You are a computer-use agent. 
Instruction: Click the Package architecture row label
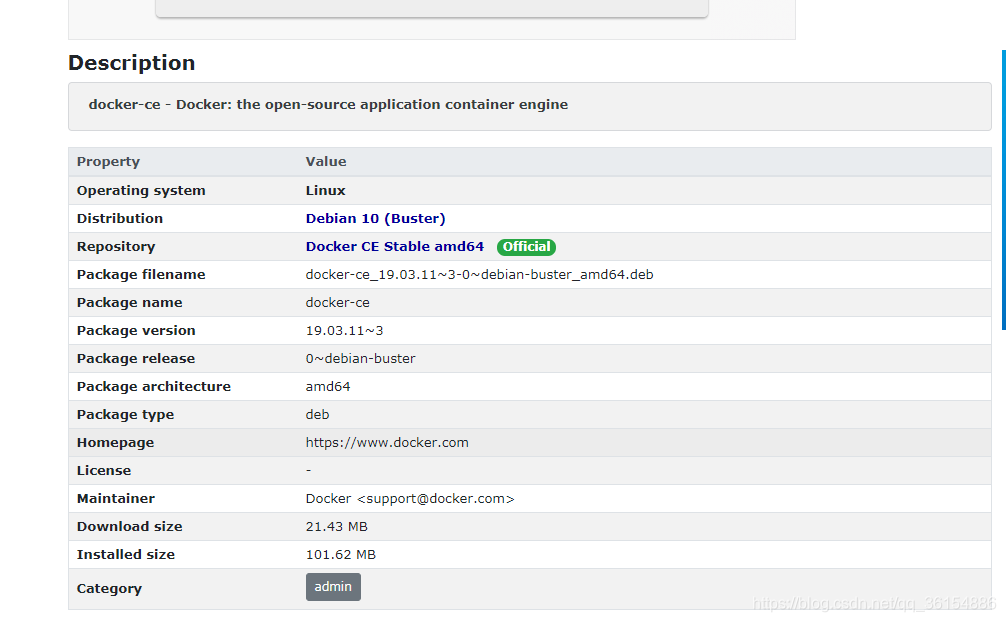(x=154, y=386)
